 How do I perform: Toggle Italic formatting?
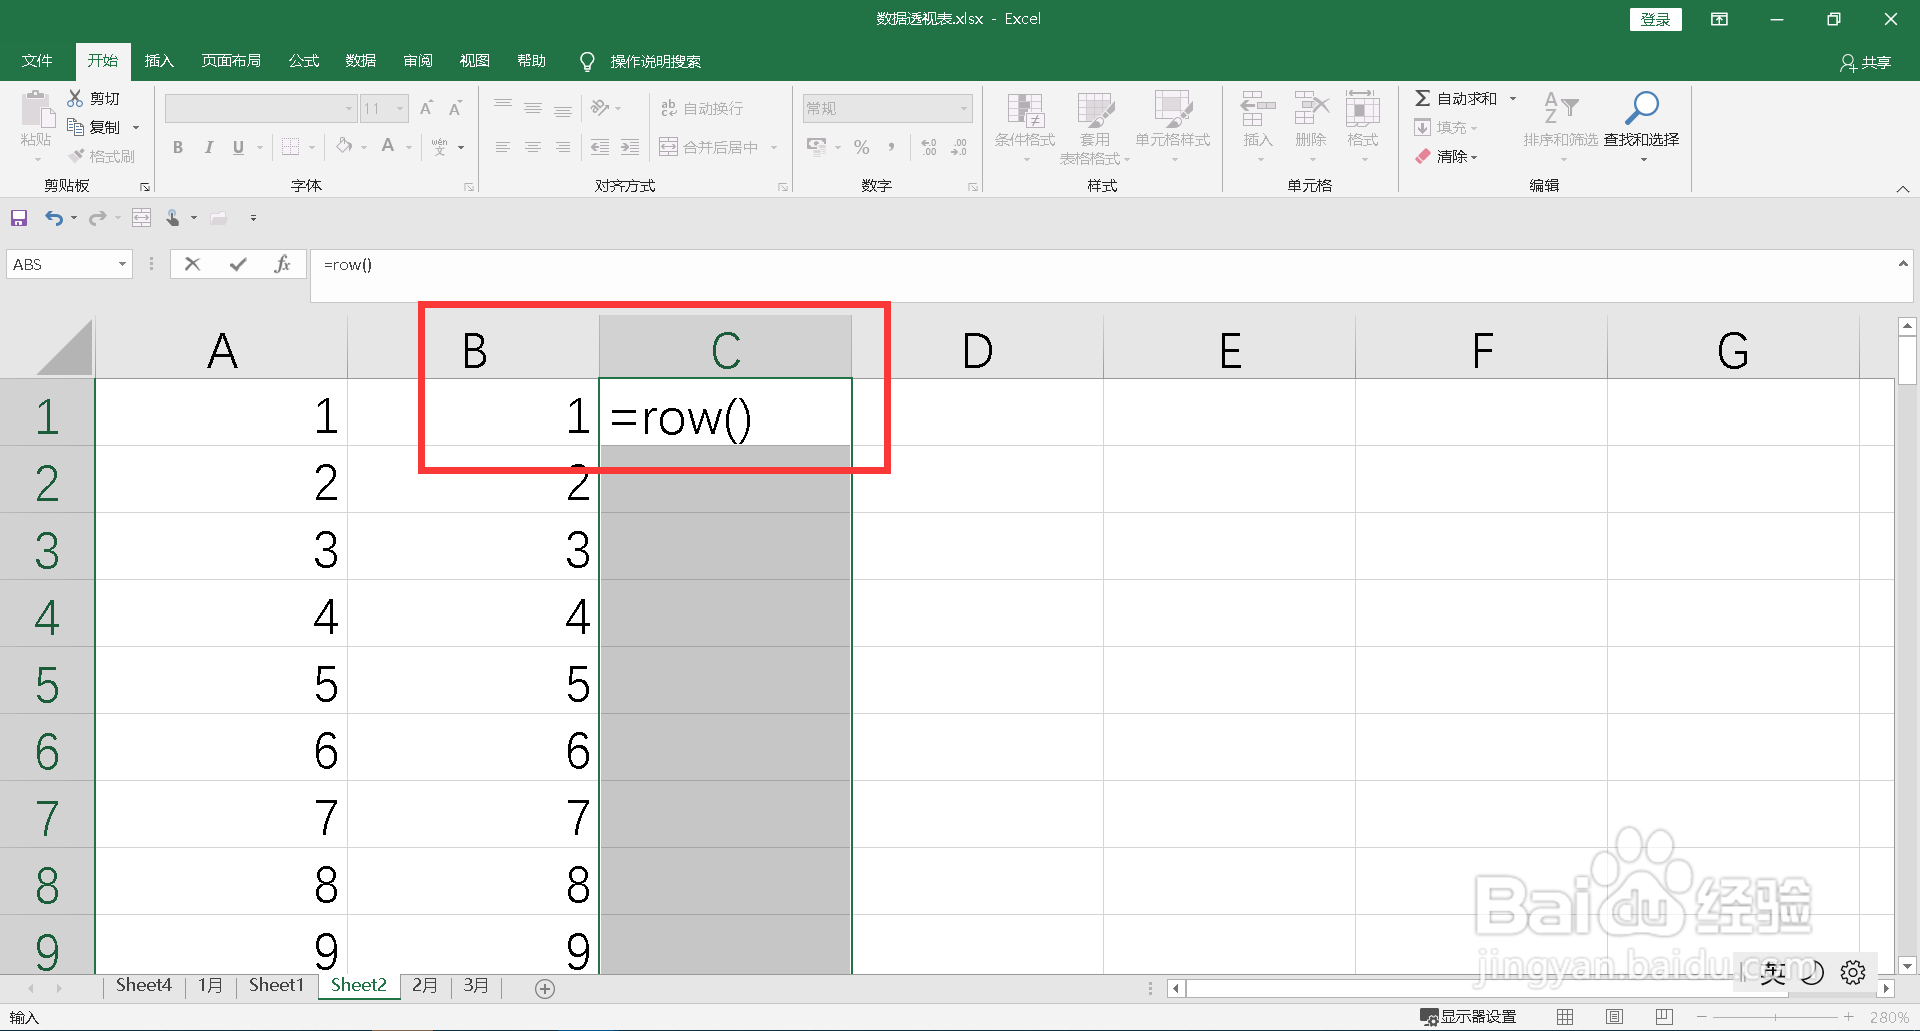(208, 147)
